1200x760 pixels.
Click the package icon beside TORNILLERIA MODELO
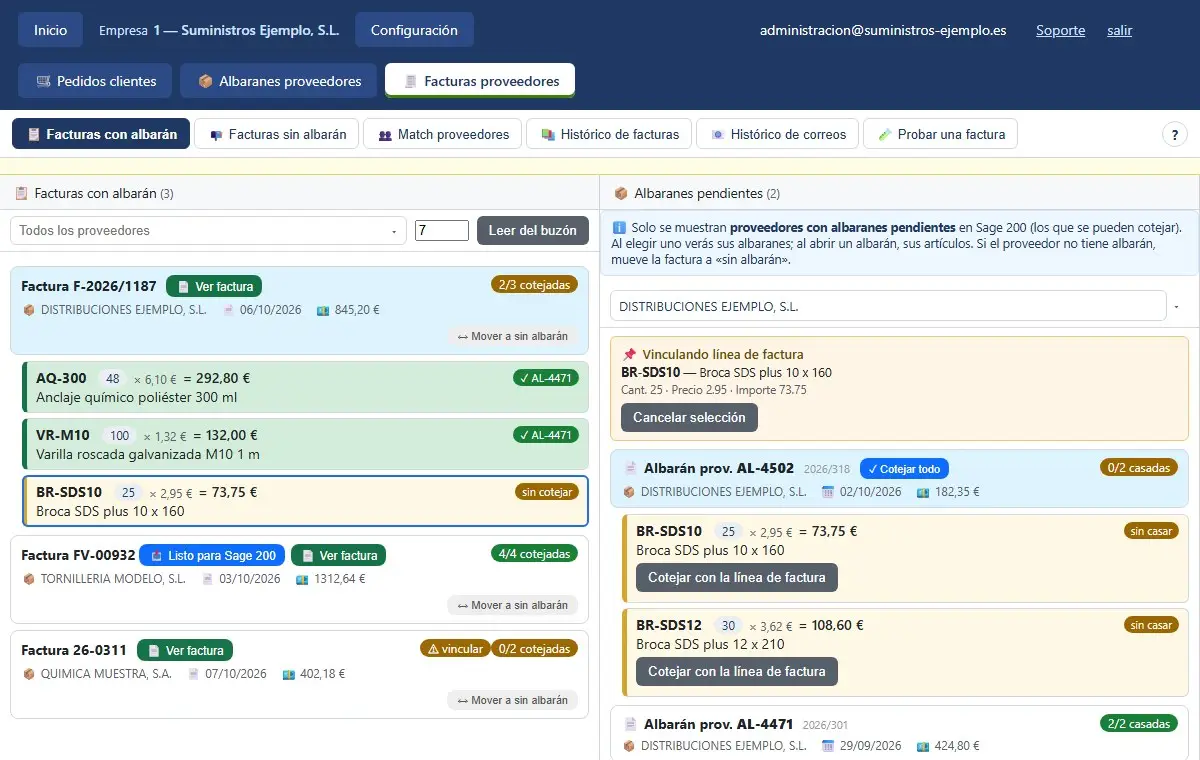tap(29, 579)
